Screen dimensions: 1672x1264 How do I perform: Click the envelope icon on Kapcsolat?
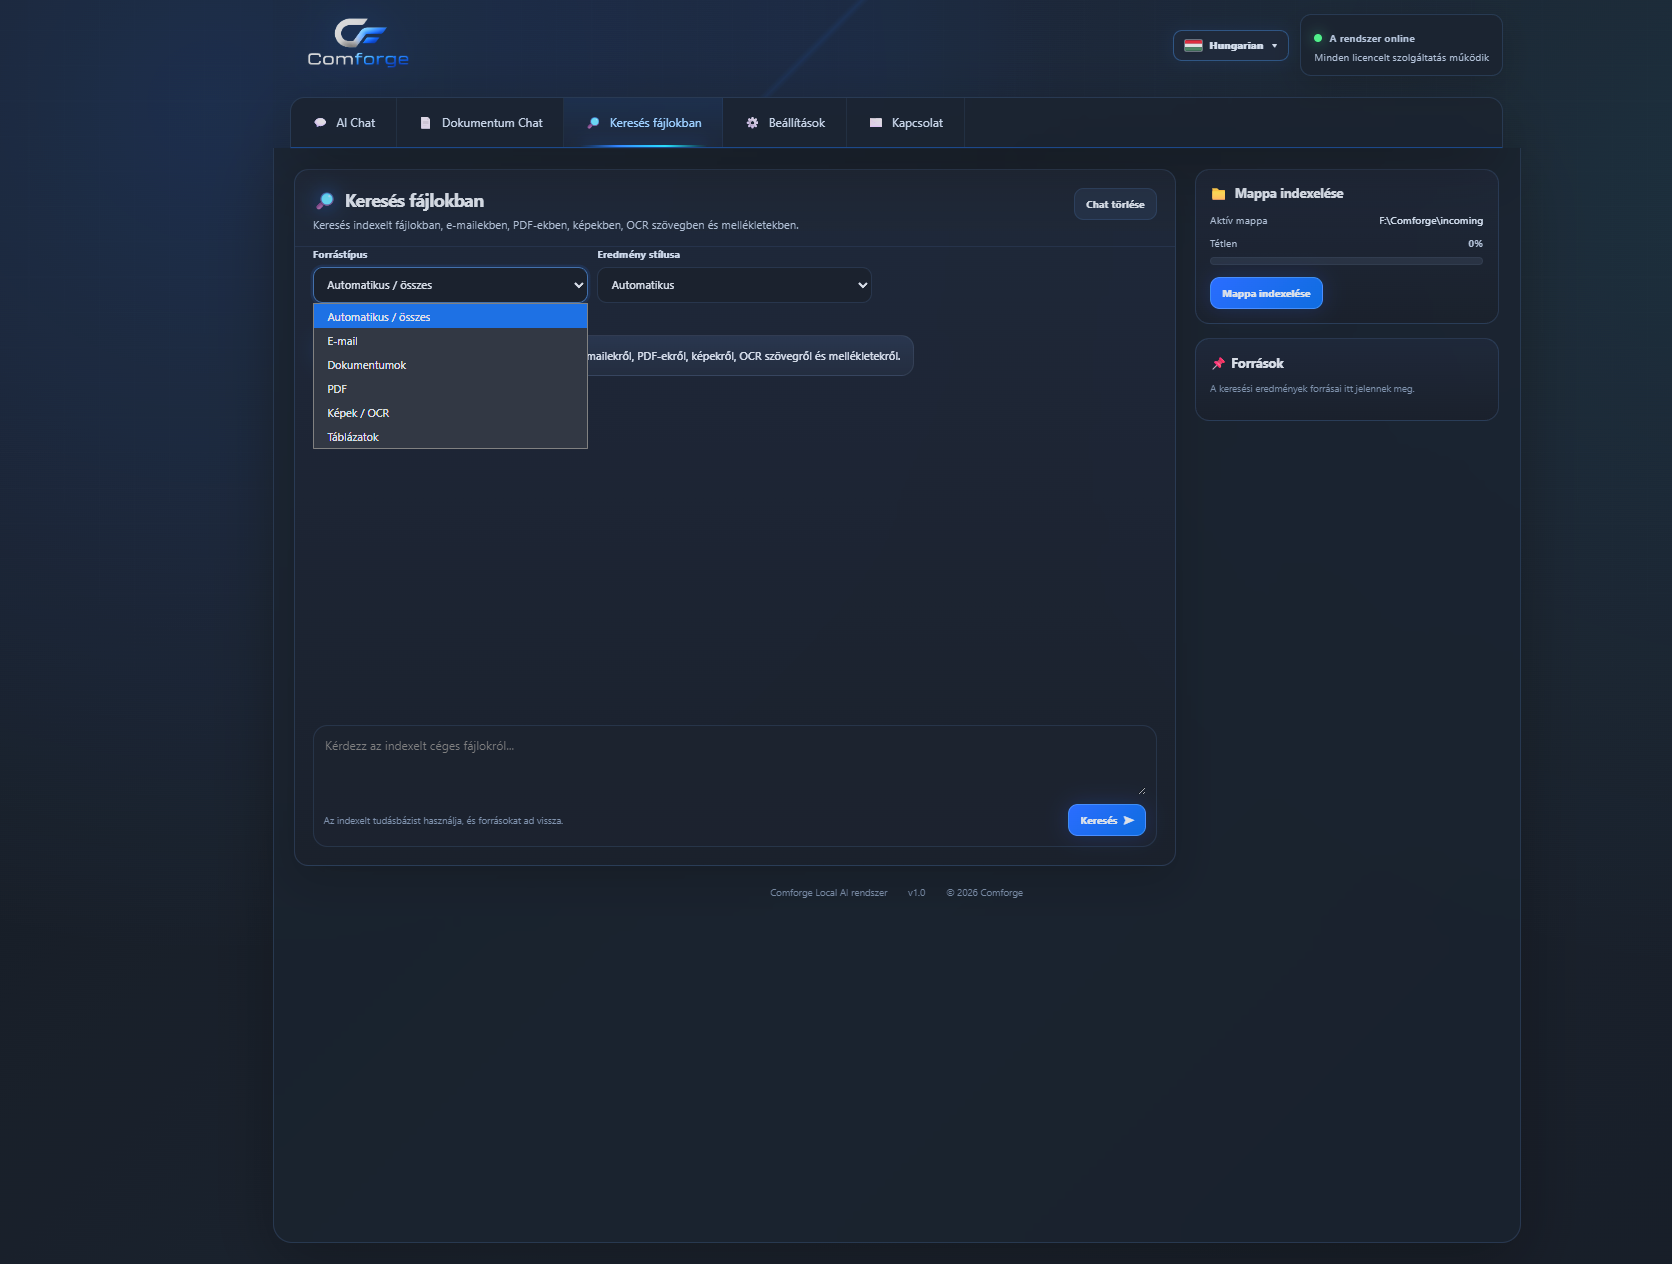pos(876,123)
